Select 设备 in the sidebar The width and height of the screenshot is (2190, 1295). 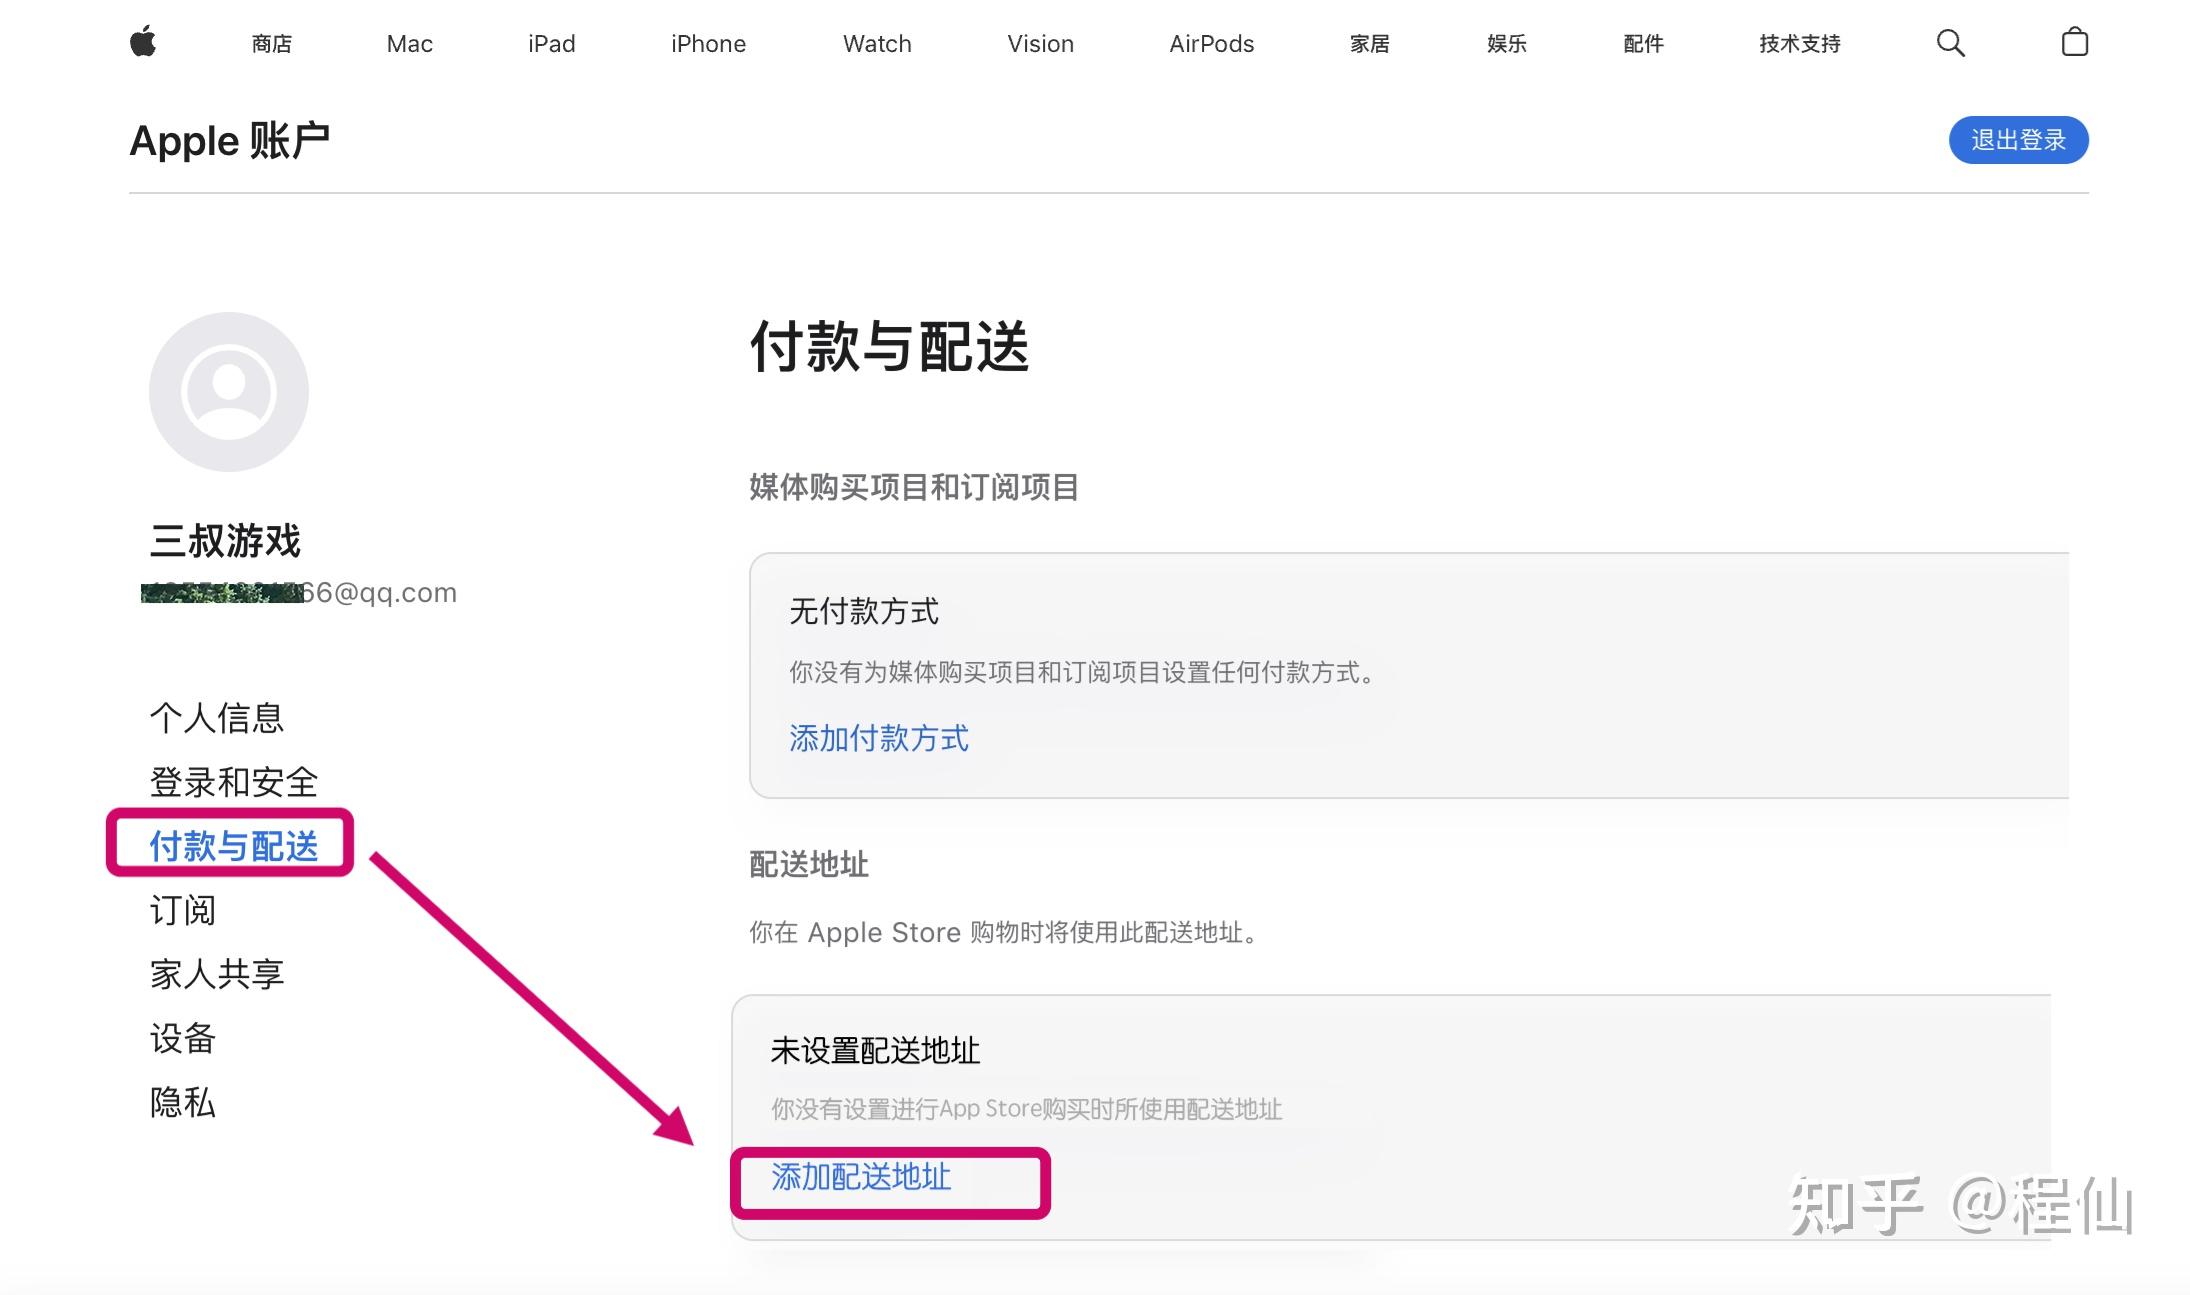pyautogui.click(x=183, y=1038)
